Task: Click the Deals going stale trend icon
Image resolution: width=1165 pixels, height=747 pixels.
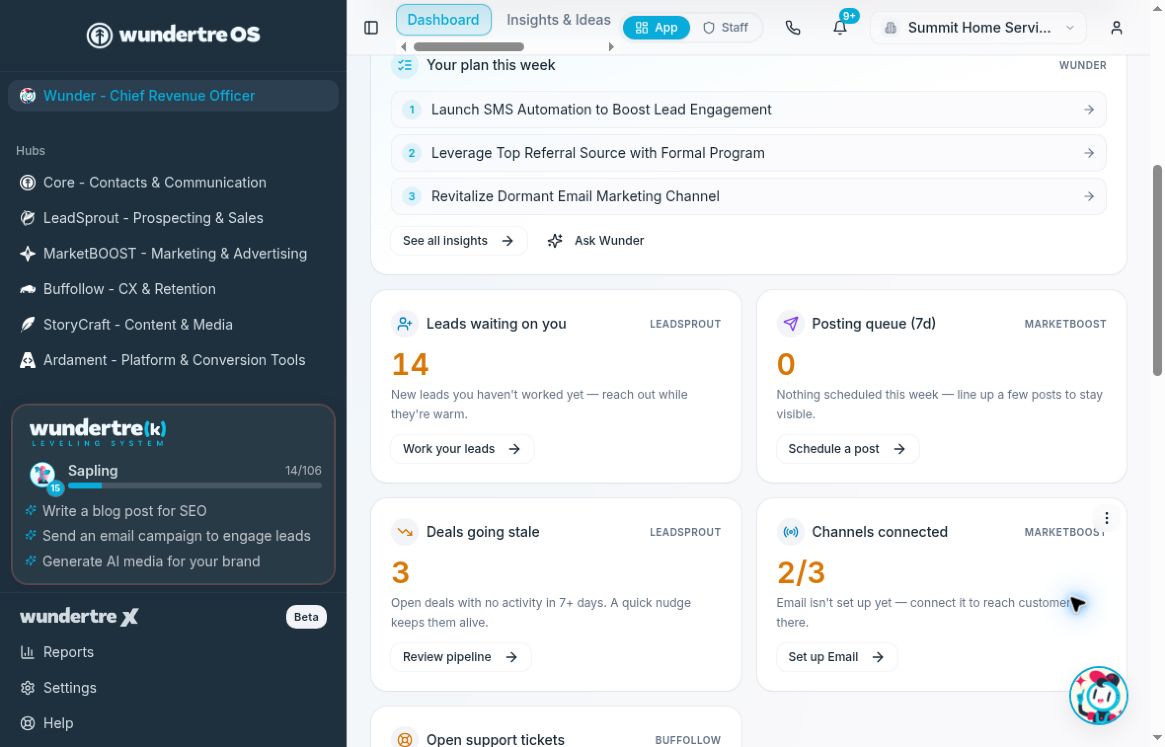Action: coord(404,532)
